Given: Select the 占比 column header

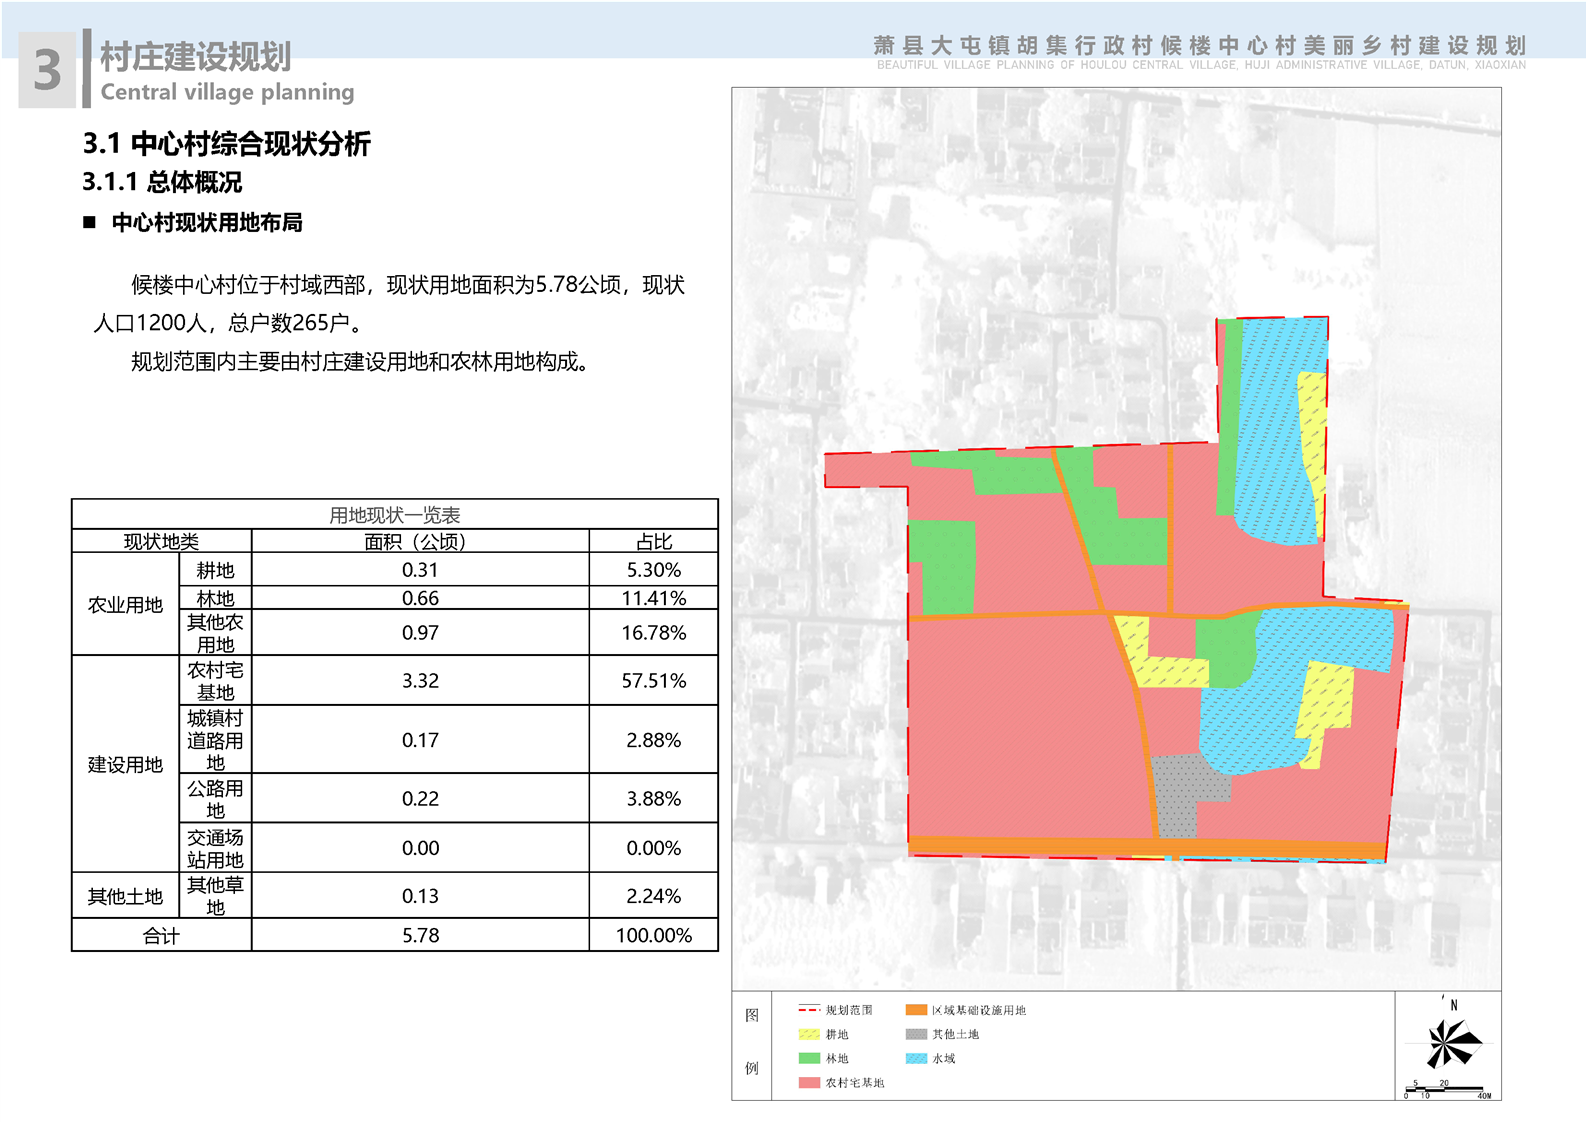Looking at the screenshot, I should coord(653,542).
